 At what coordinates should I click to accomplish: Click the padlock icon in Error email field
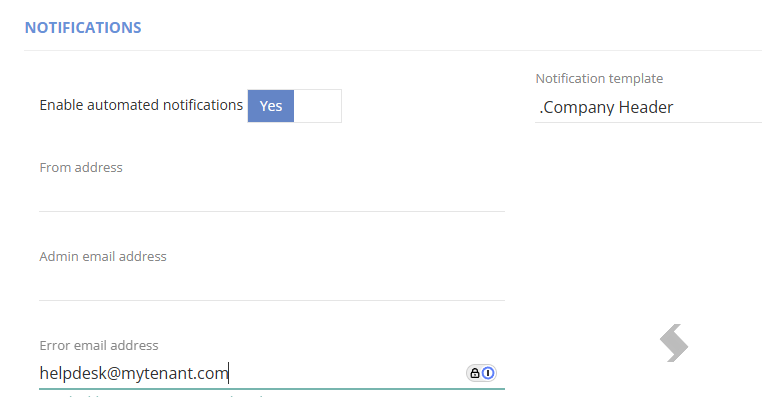point(475,373)
